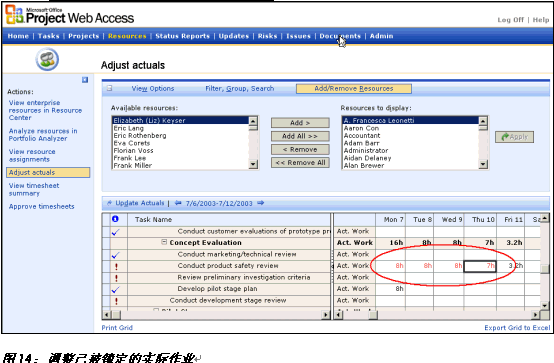Open View enterprise resources in Resource Center
Screen dimensions: 554x363
tap(45, 110)
